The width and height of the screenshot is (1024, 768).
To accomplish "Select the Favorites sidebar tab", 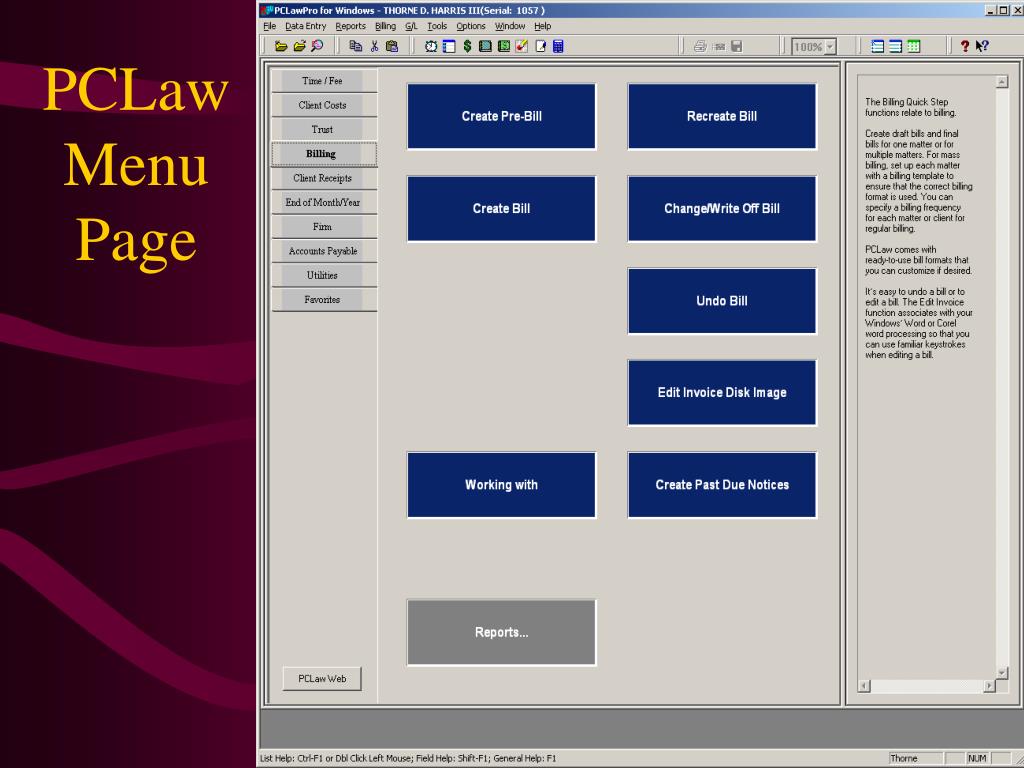I will (324, 300).
